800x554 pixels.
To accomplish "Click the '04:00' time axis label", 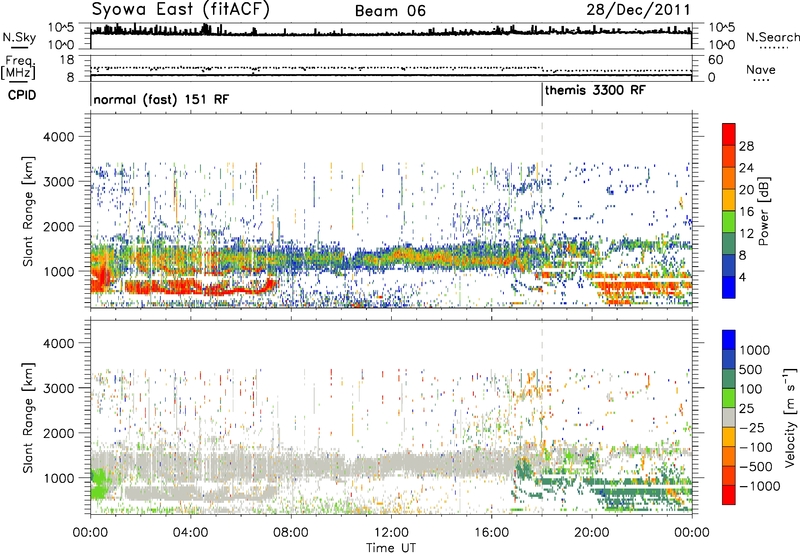I will pos(191,533).
